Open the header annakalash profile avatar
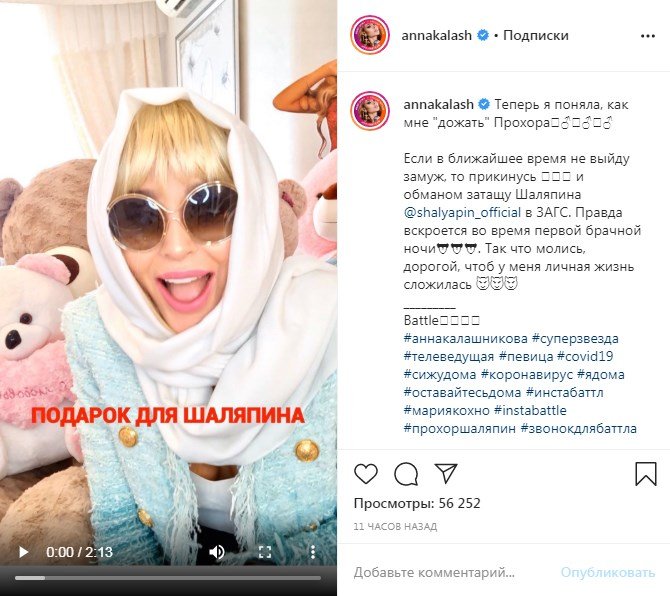The height and width of the screenshot is (596, 670). pos(370,35)
